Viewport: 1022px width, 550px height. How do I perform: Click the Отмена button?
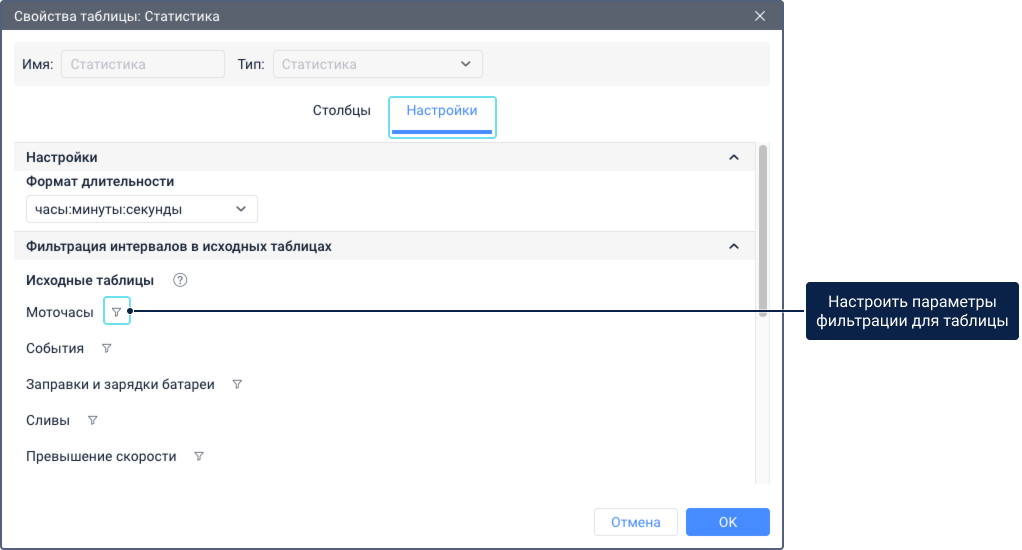pyautogui.click(x=635, y=522)
